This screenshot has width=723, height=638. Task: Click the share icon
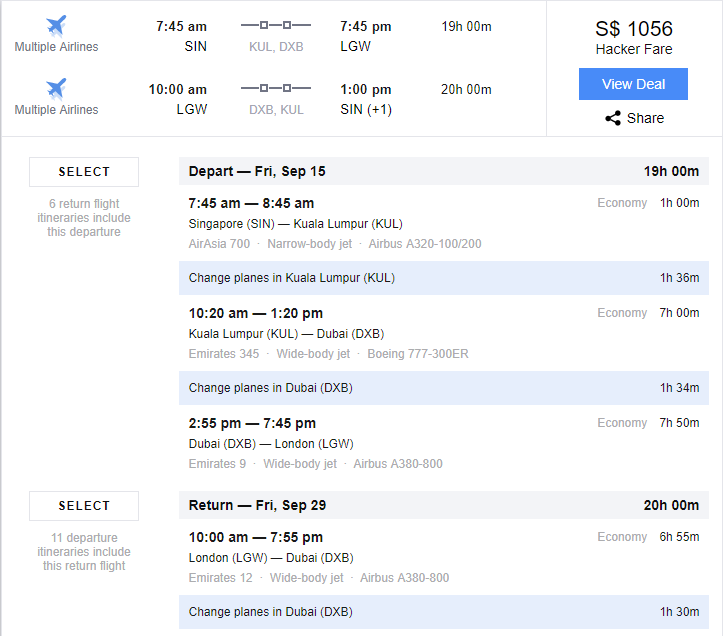point(613,118)
